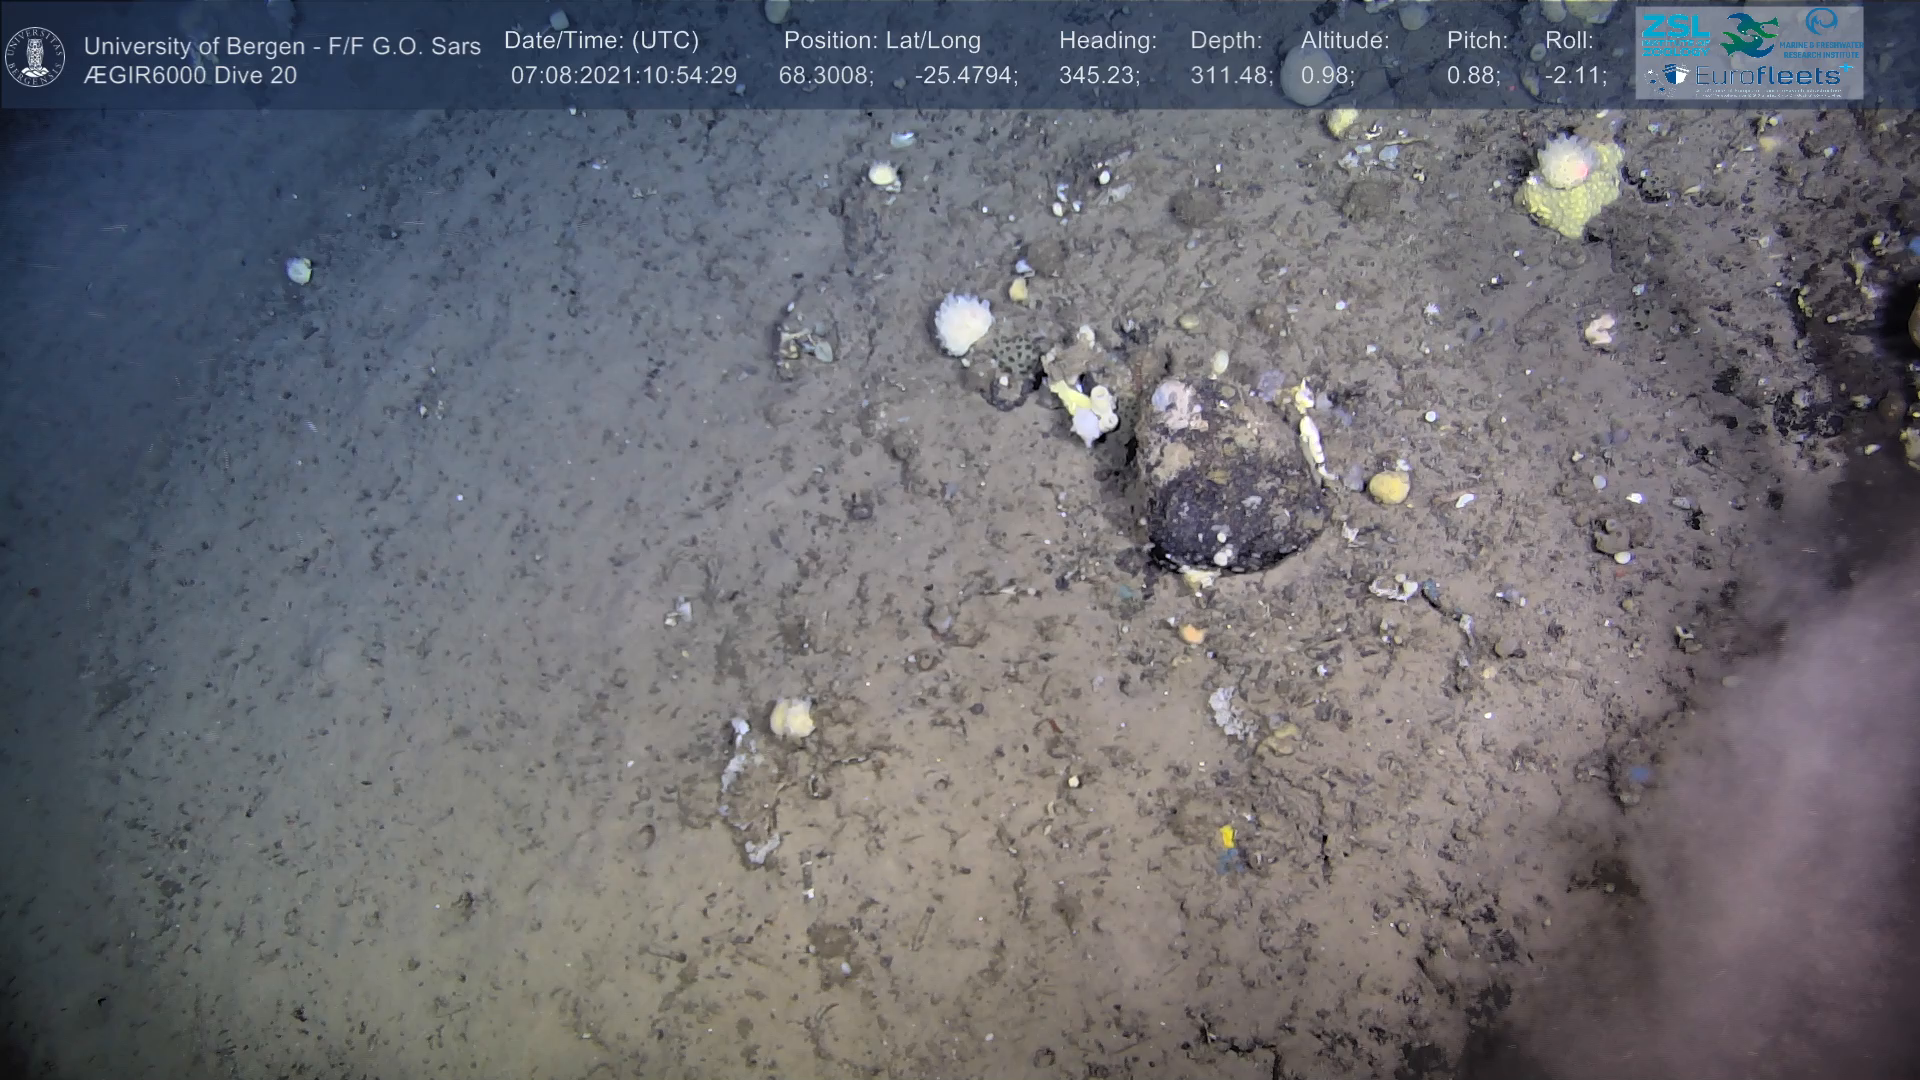Click the University of Bergen - F/F G.O. Sars text

(282, 46)
